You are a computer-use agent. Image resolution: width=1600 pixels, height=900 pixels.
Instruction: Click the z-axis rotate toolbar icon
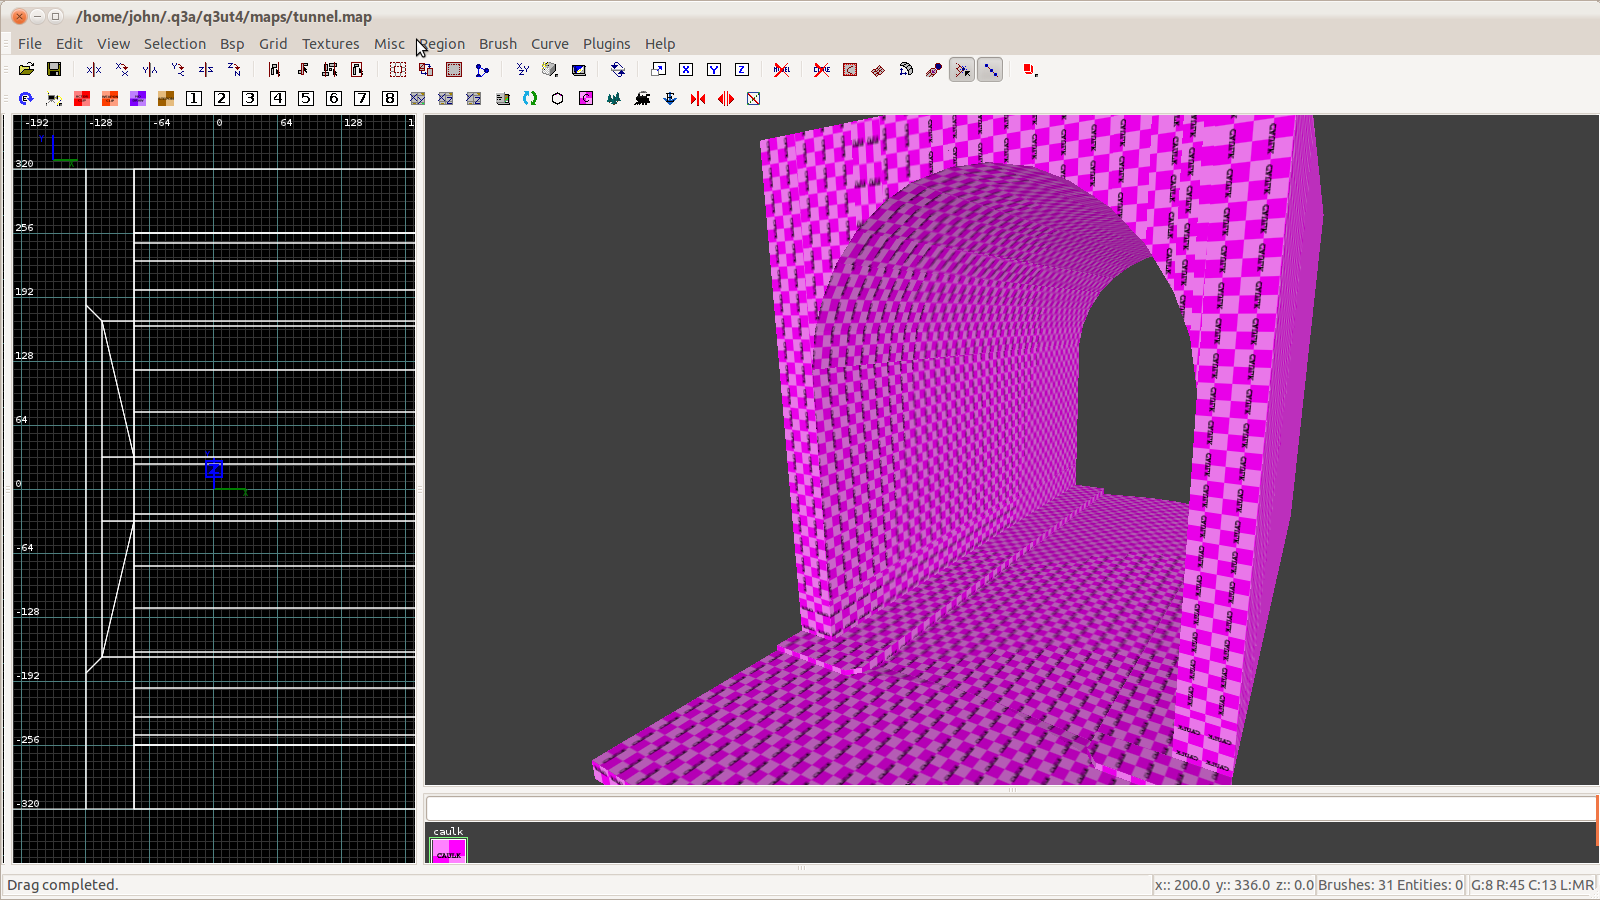(234, 70)
